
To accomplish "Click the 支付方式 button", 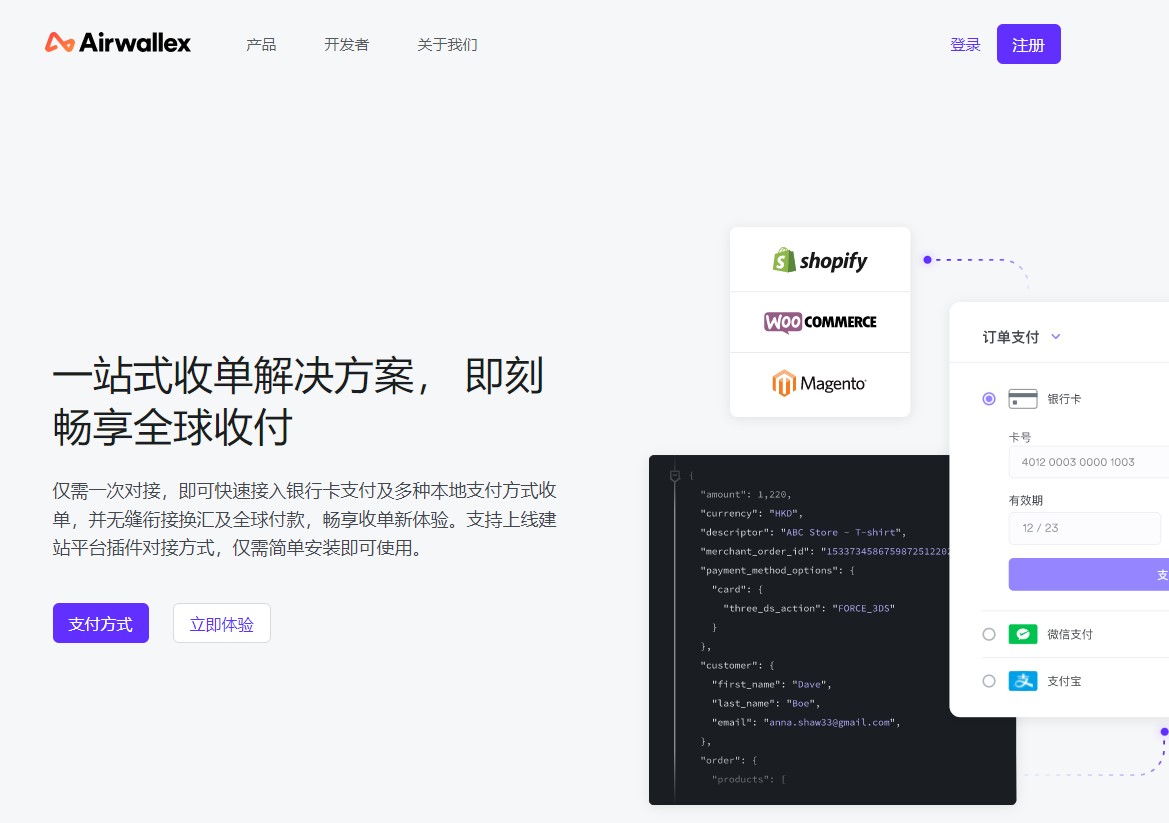I will (x=101, y=623).
